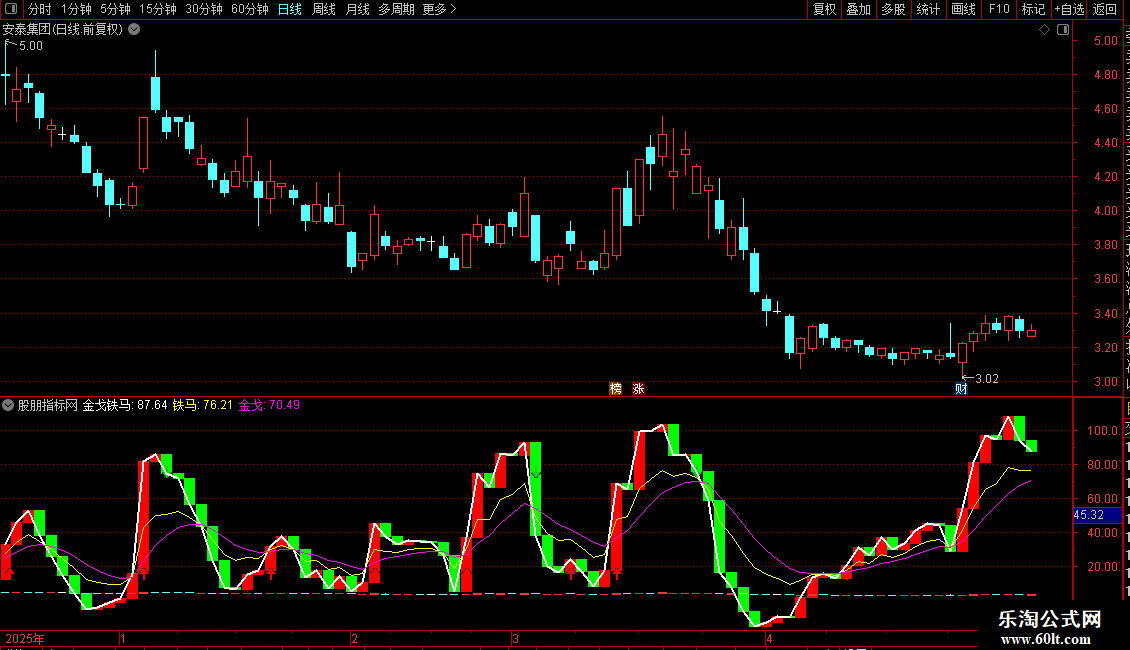Click the diamond icon above the price axis
The image size is (1130, 650).
(1044, 30)
